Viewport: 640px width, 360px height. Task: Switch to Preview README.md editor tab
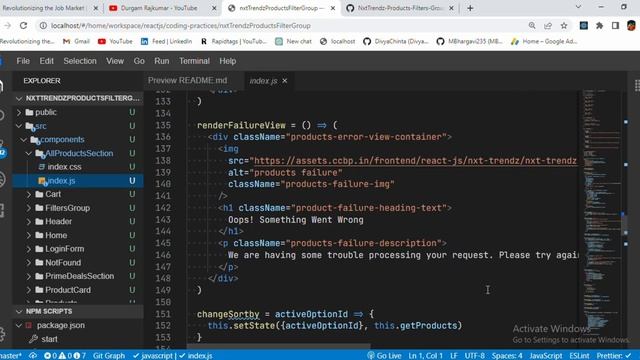(187, 80)
